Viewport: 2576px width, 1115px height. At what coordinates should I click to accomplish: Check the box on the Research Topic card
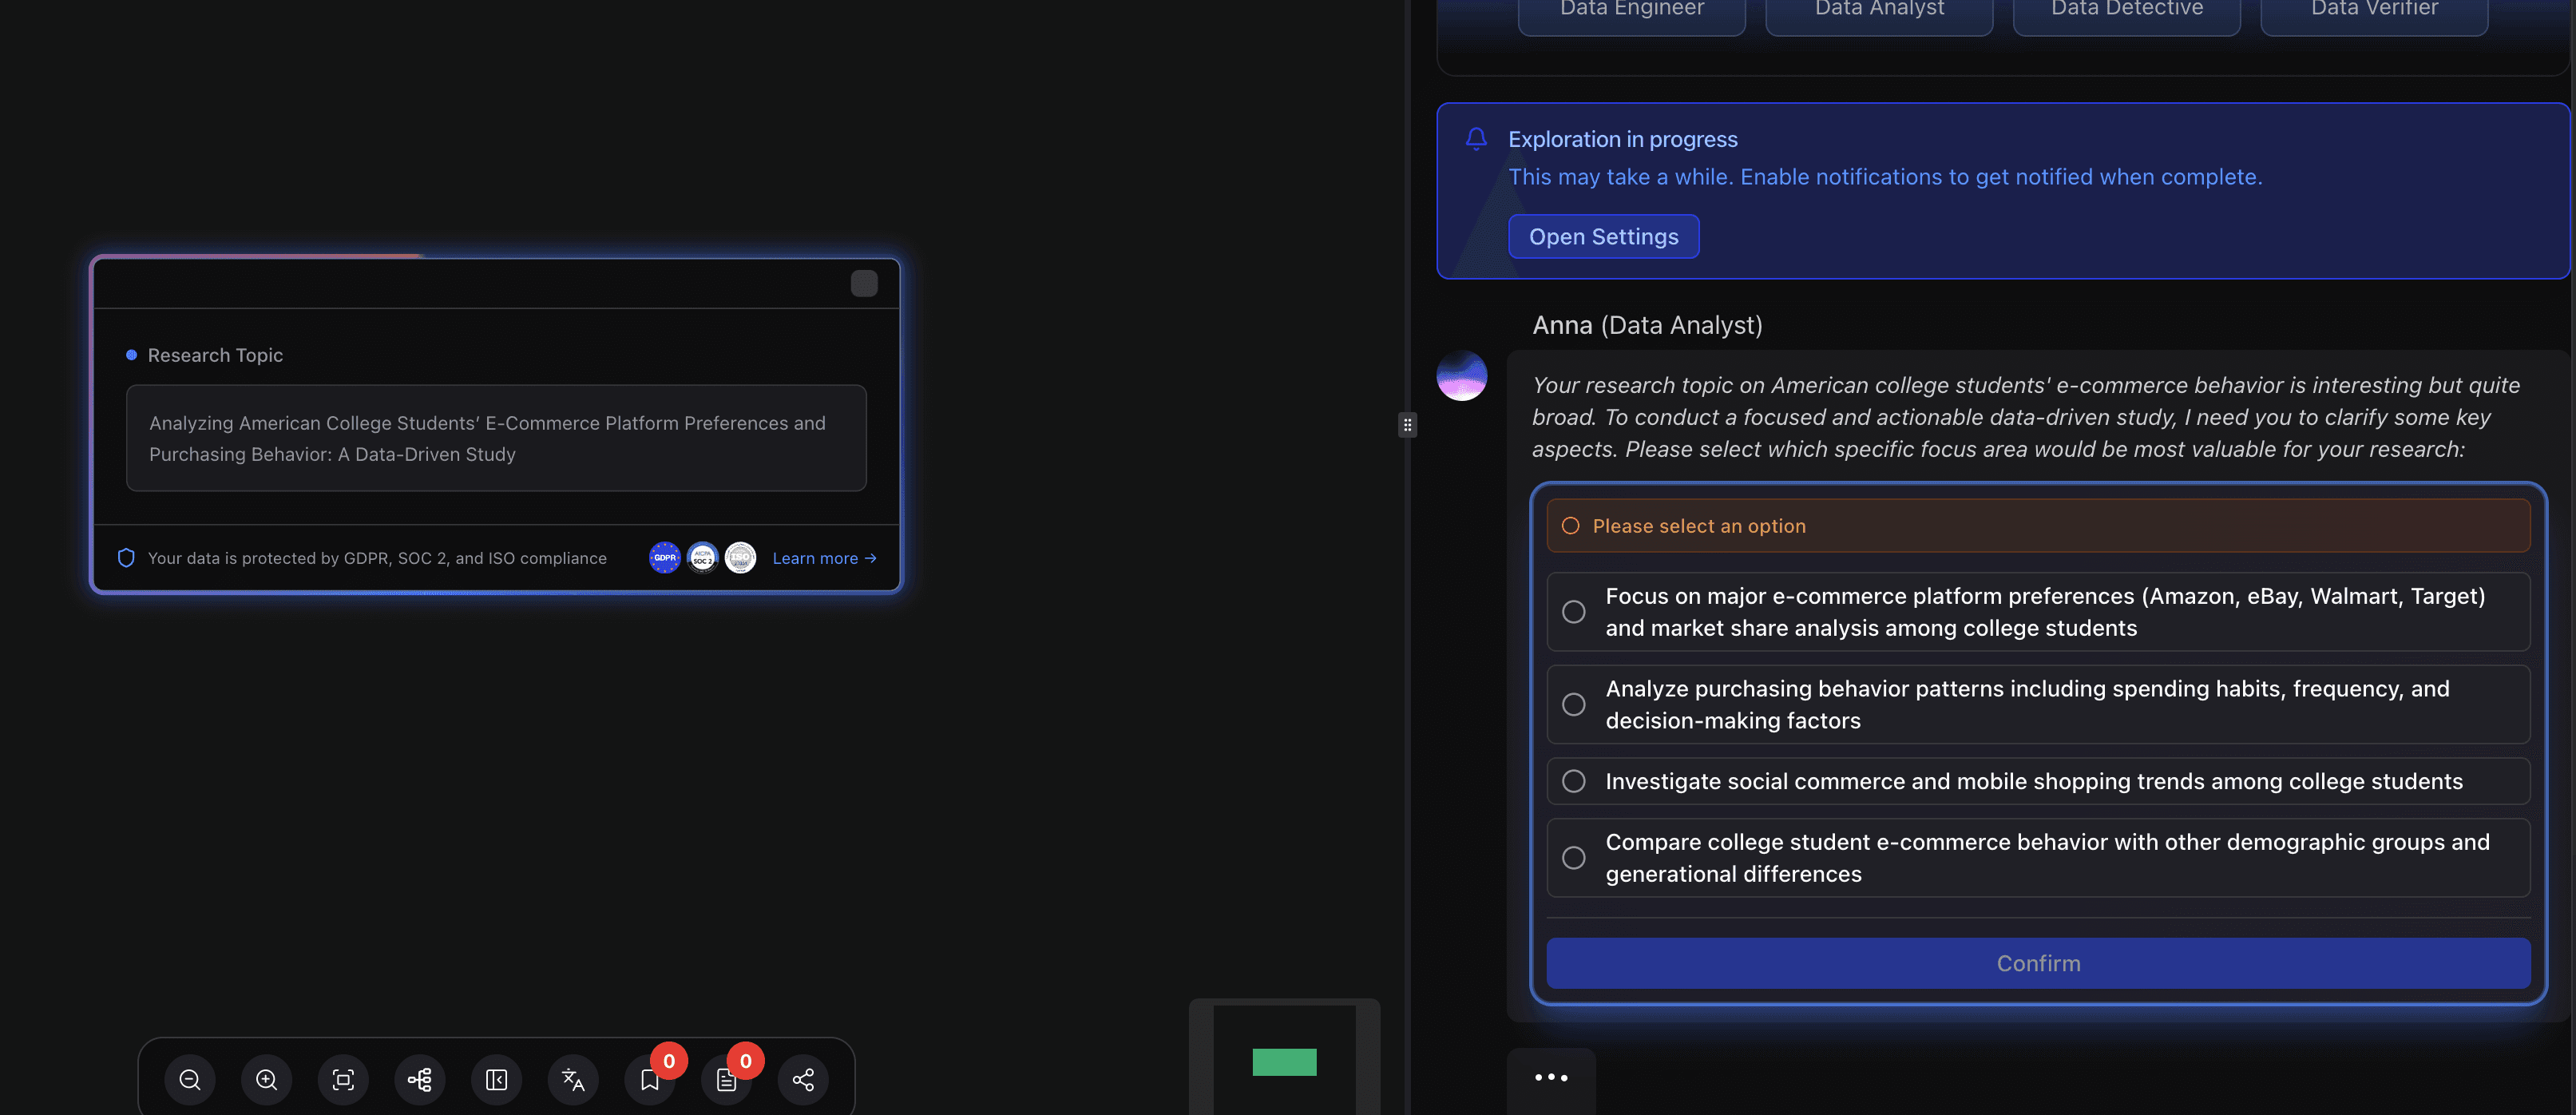[x=862, y=283]
